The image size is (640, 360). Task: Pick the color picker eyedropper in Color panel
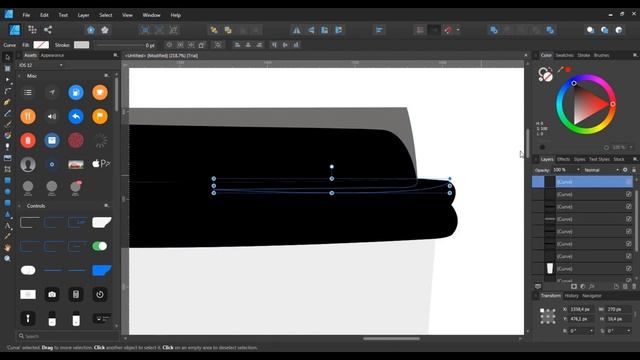pos(560,70)
